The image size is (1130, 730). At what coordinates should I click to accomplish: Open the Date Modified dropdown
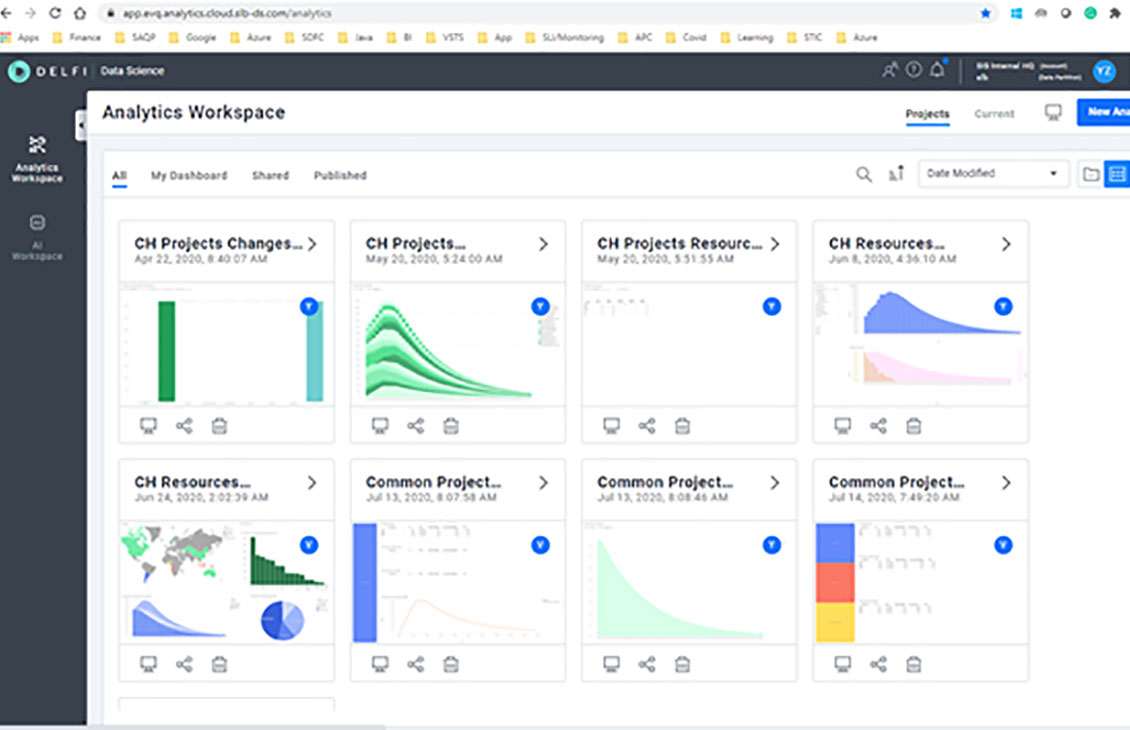992,173
